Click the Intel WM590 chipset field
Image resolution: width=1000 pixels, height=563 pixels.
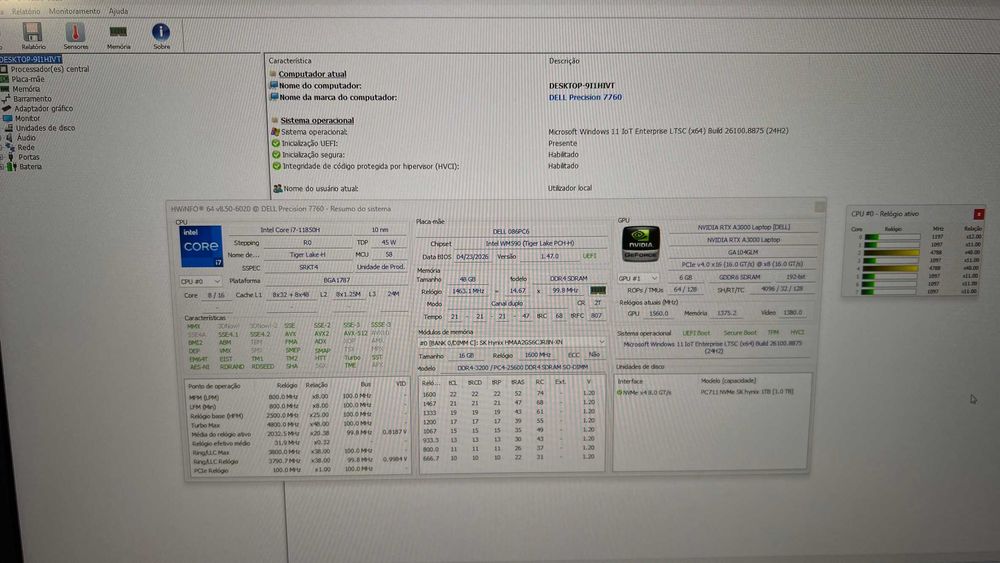click(x=529, y=244)
